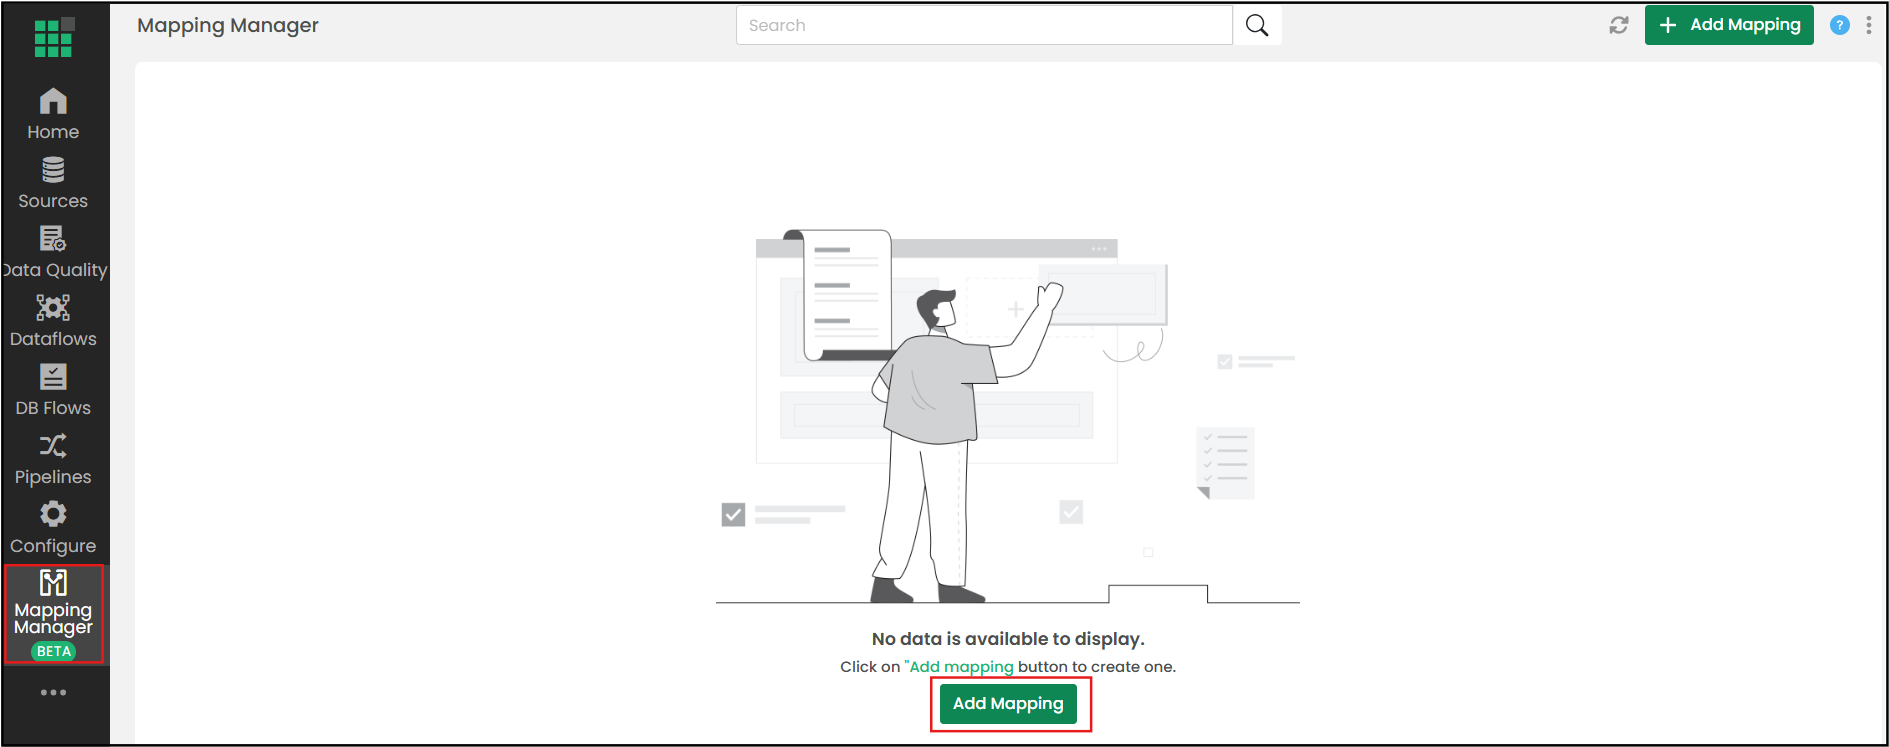
Task: Refresh the mapping list
Action: pyautogui.click(x=1619, y=25)
